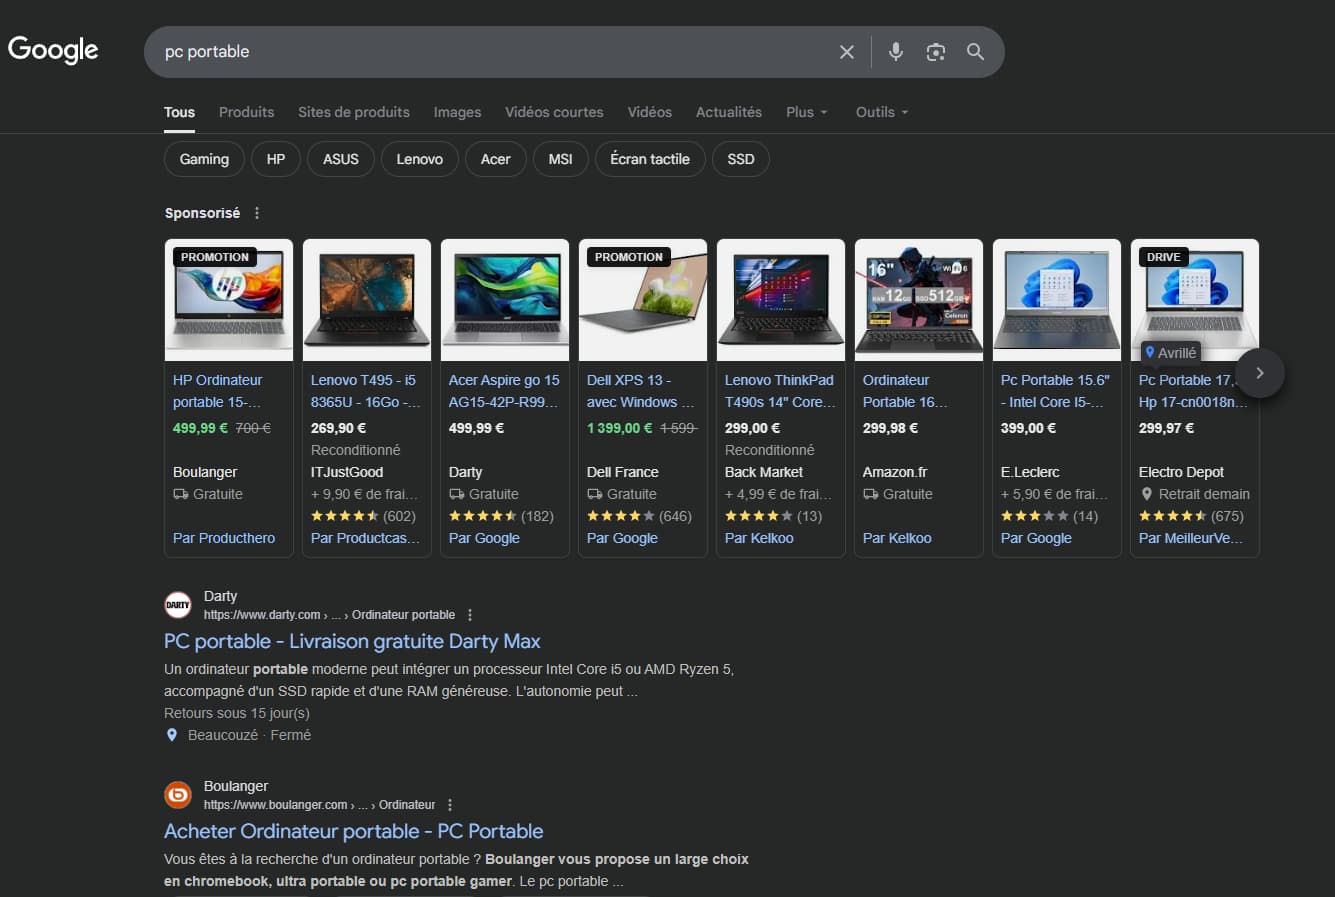The height and width of the screenshot is (897, 1335).
Task: Apply the SSD filter chip
Action: pos(740,158)
